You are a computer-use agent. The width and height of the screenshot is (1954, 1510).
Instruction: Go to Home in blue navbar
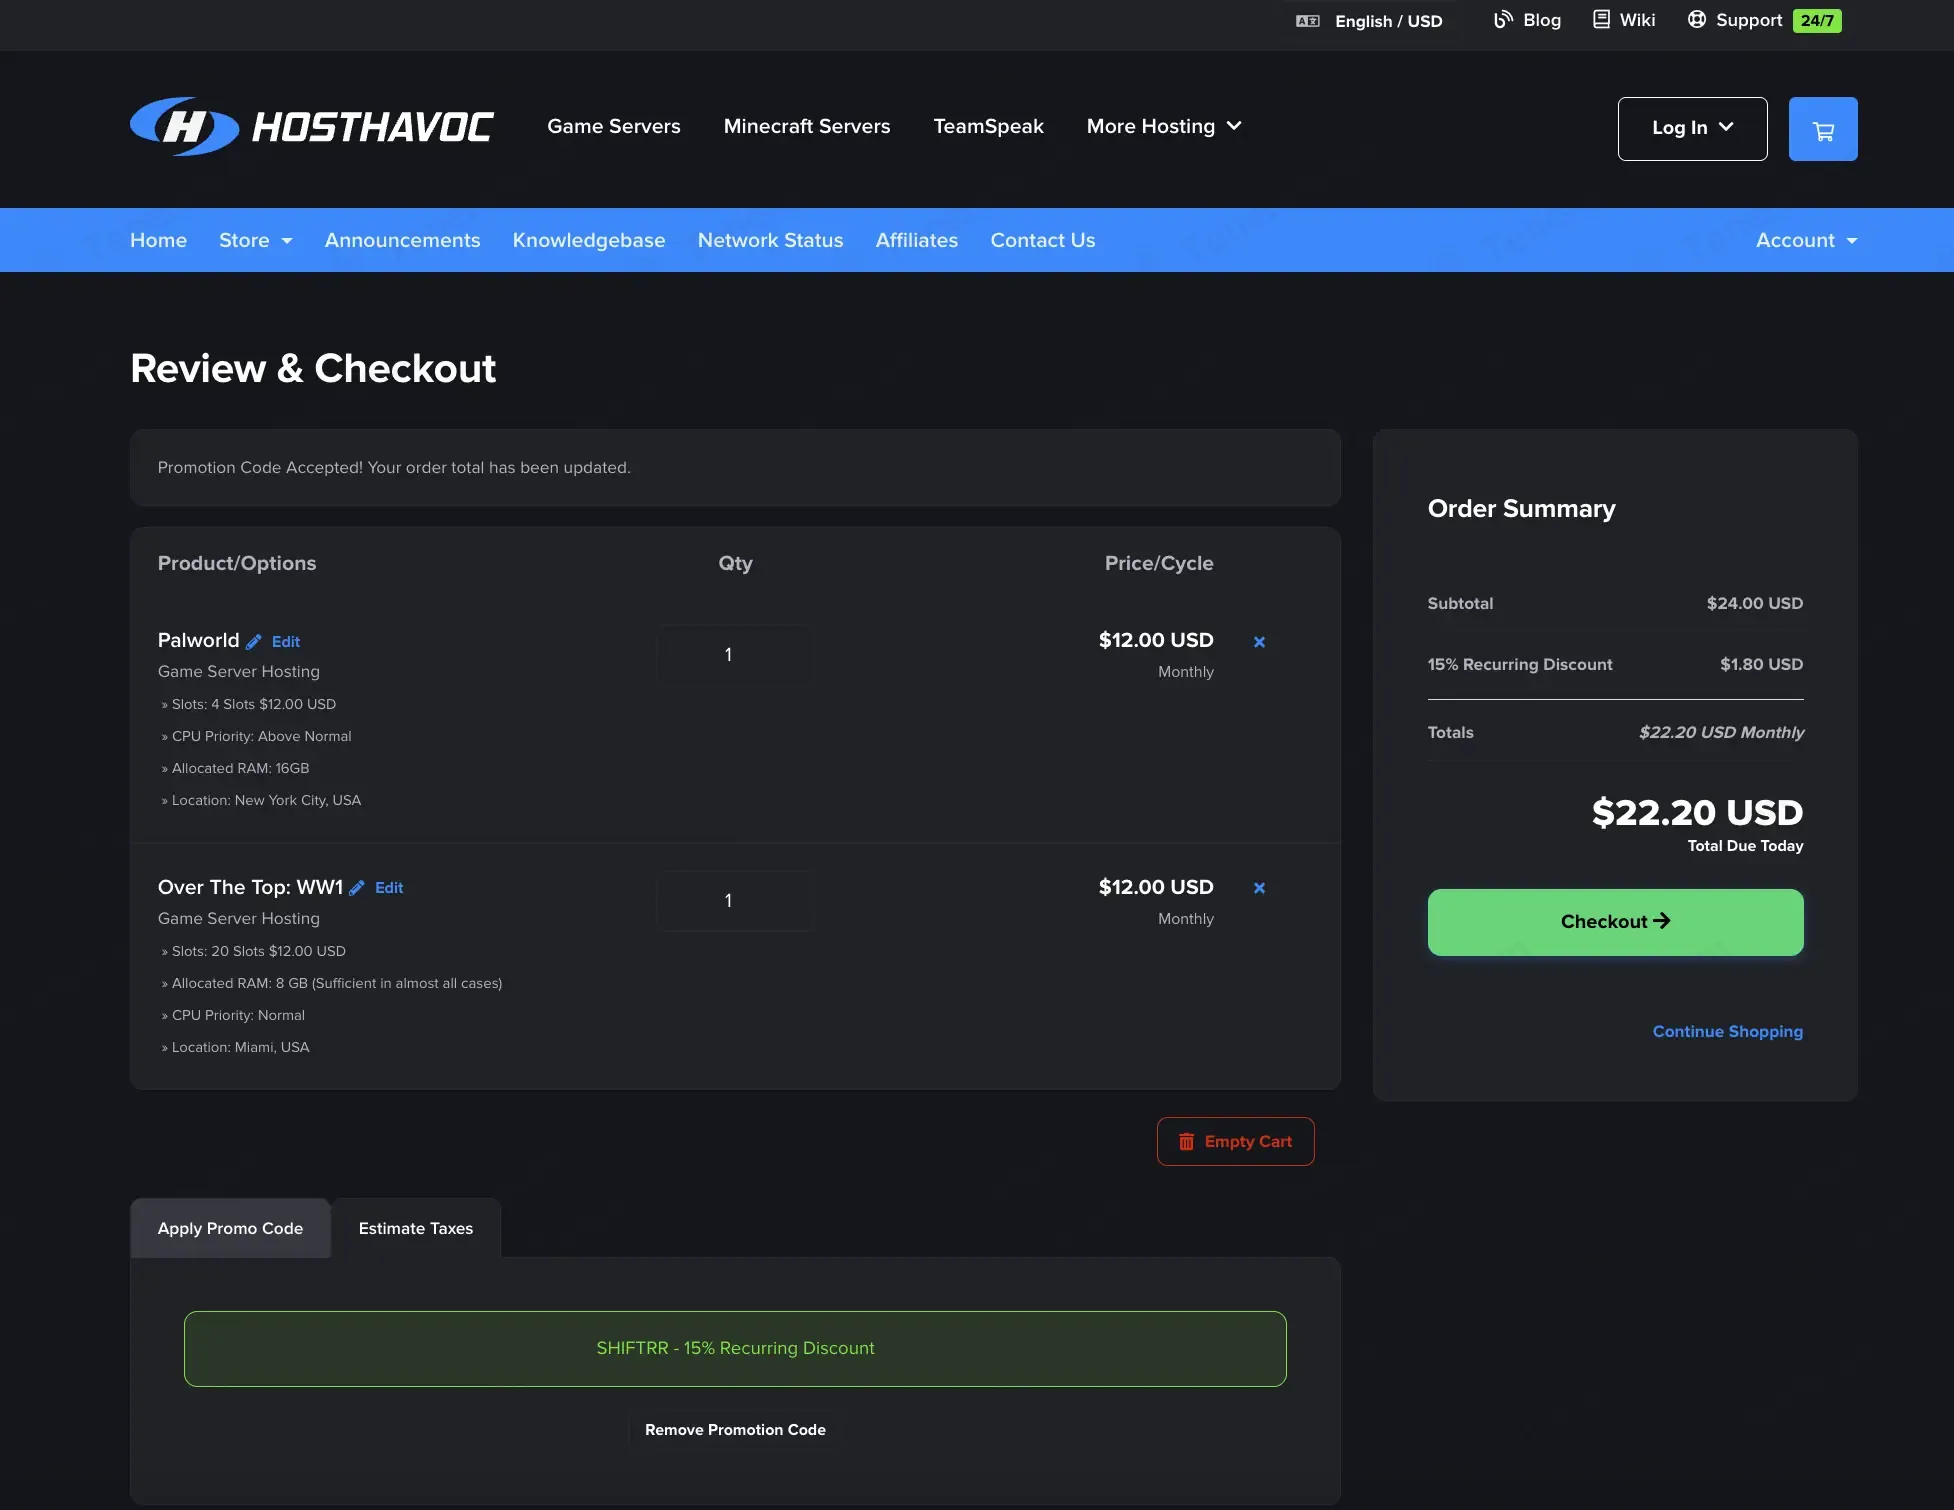tap(158, 241)
